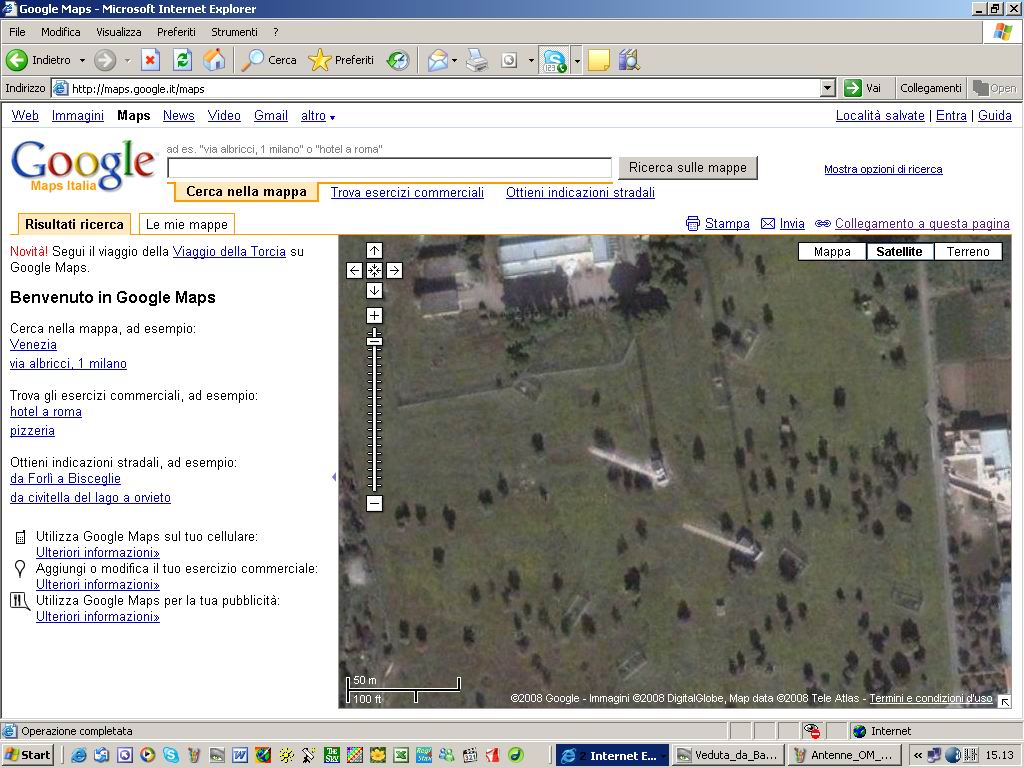Switch map view to Mappa
This screenshot has height=768, width=1024.
[832, 252]
